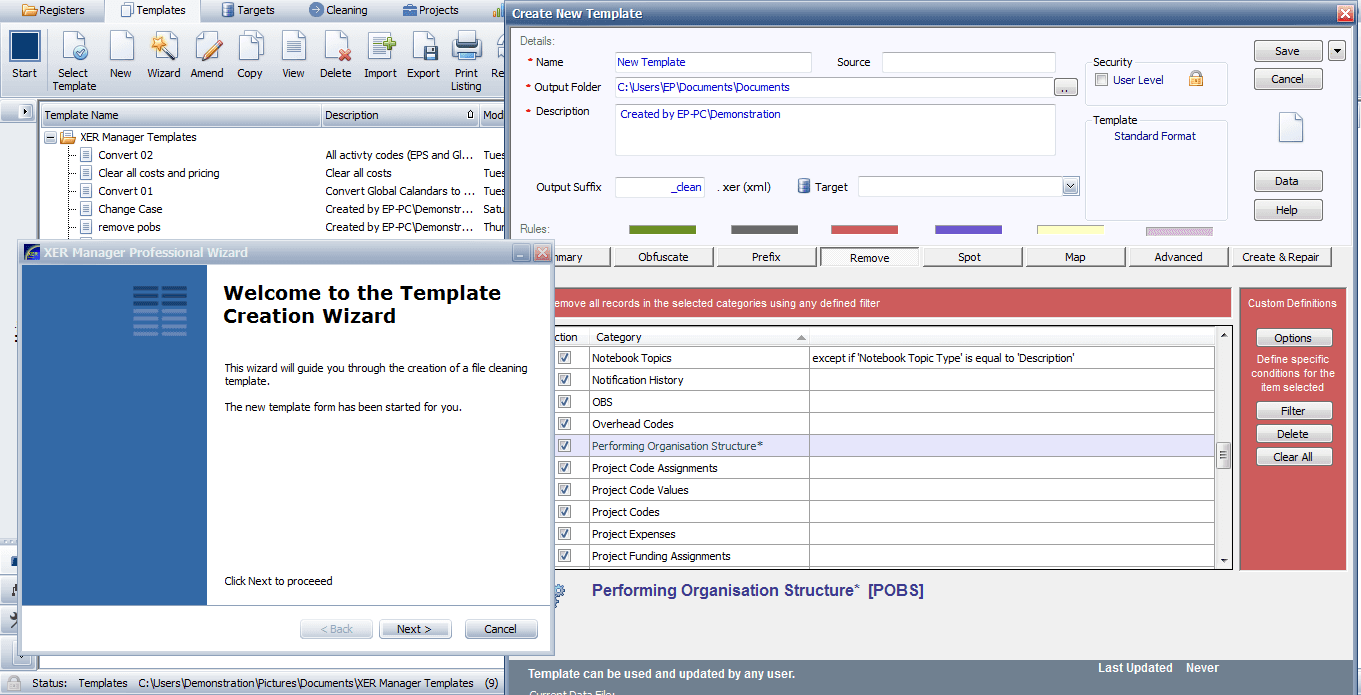Toggle the OBS checkbox
Viewport: 1361px width, 695px height.
click(565, 401)
